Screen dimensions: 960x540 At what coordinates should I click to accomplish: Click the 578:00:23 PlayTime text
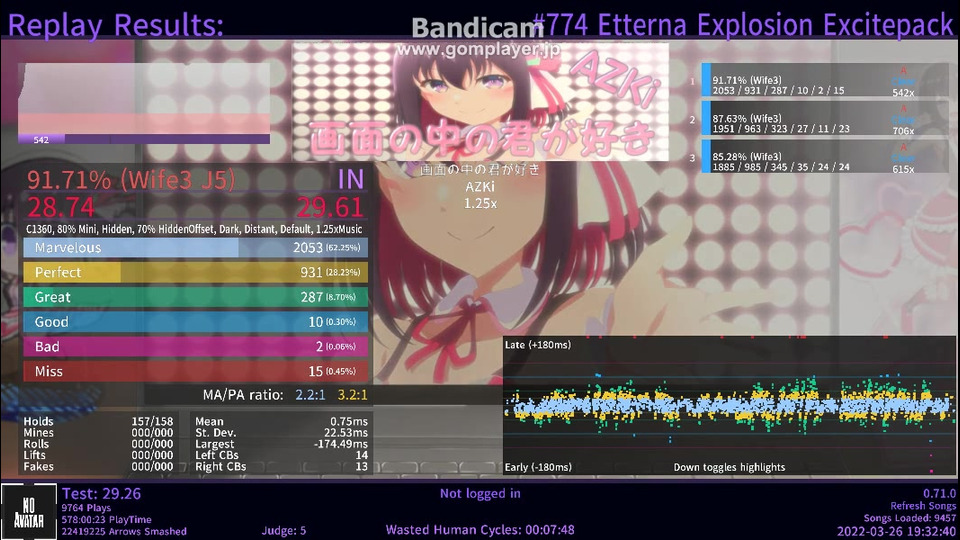click(x=107, y=520)
